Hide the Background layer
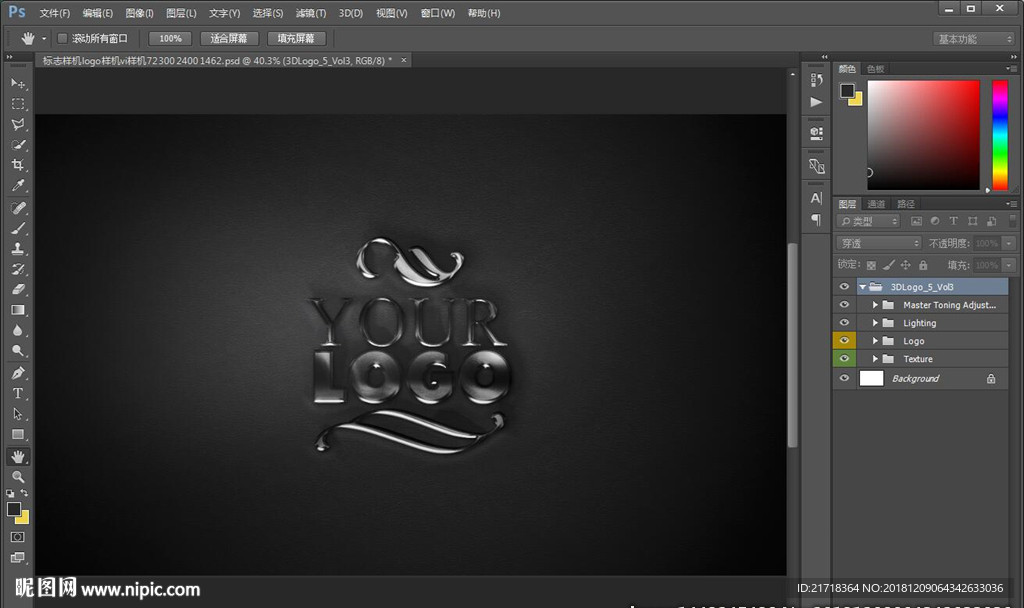 [844, 378]
